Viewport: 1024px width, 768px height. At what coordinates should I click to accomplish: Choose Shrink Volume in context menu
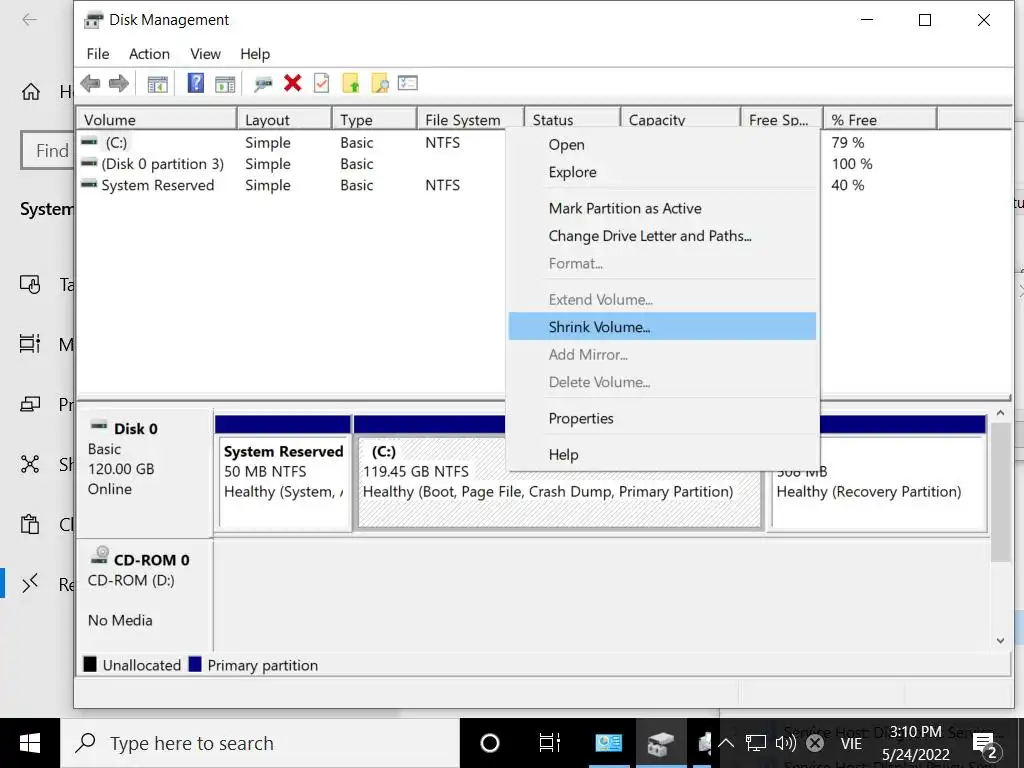click(x=662, y=327)
